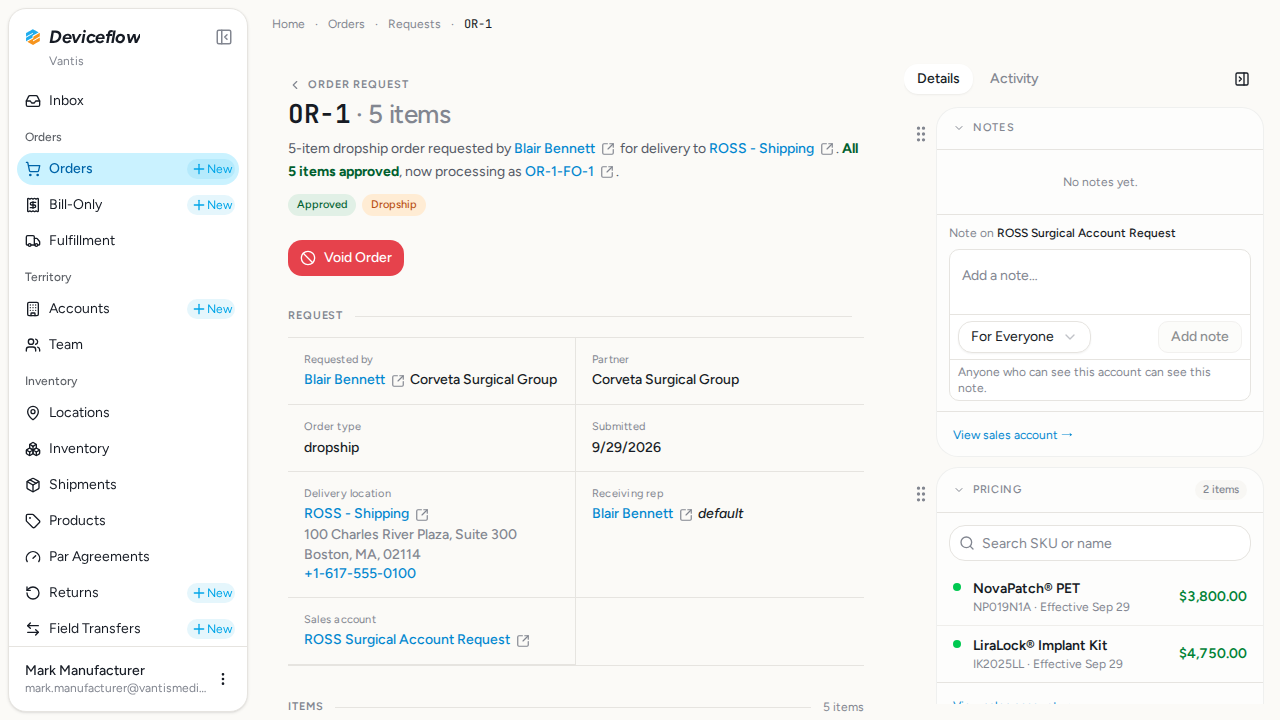Open external link icon next to OR-1-FO-1
The height and width of the screenshot is (720, 1280).
point(607,172)
